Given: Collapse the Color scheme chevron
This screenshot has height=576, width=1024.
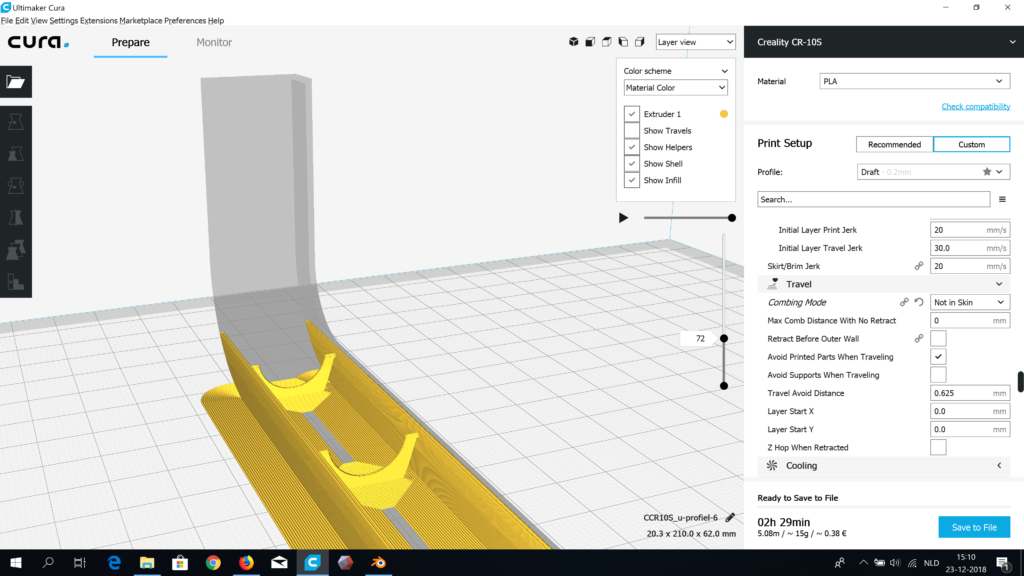Looking at the screenshot, I should point(724,71).
